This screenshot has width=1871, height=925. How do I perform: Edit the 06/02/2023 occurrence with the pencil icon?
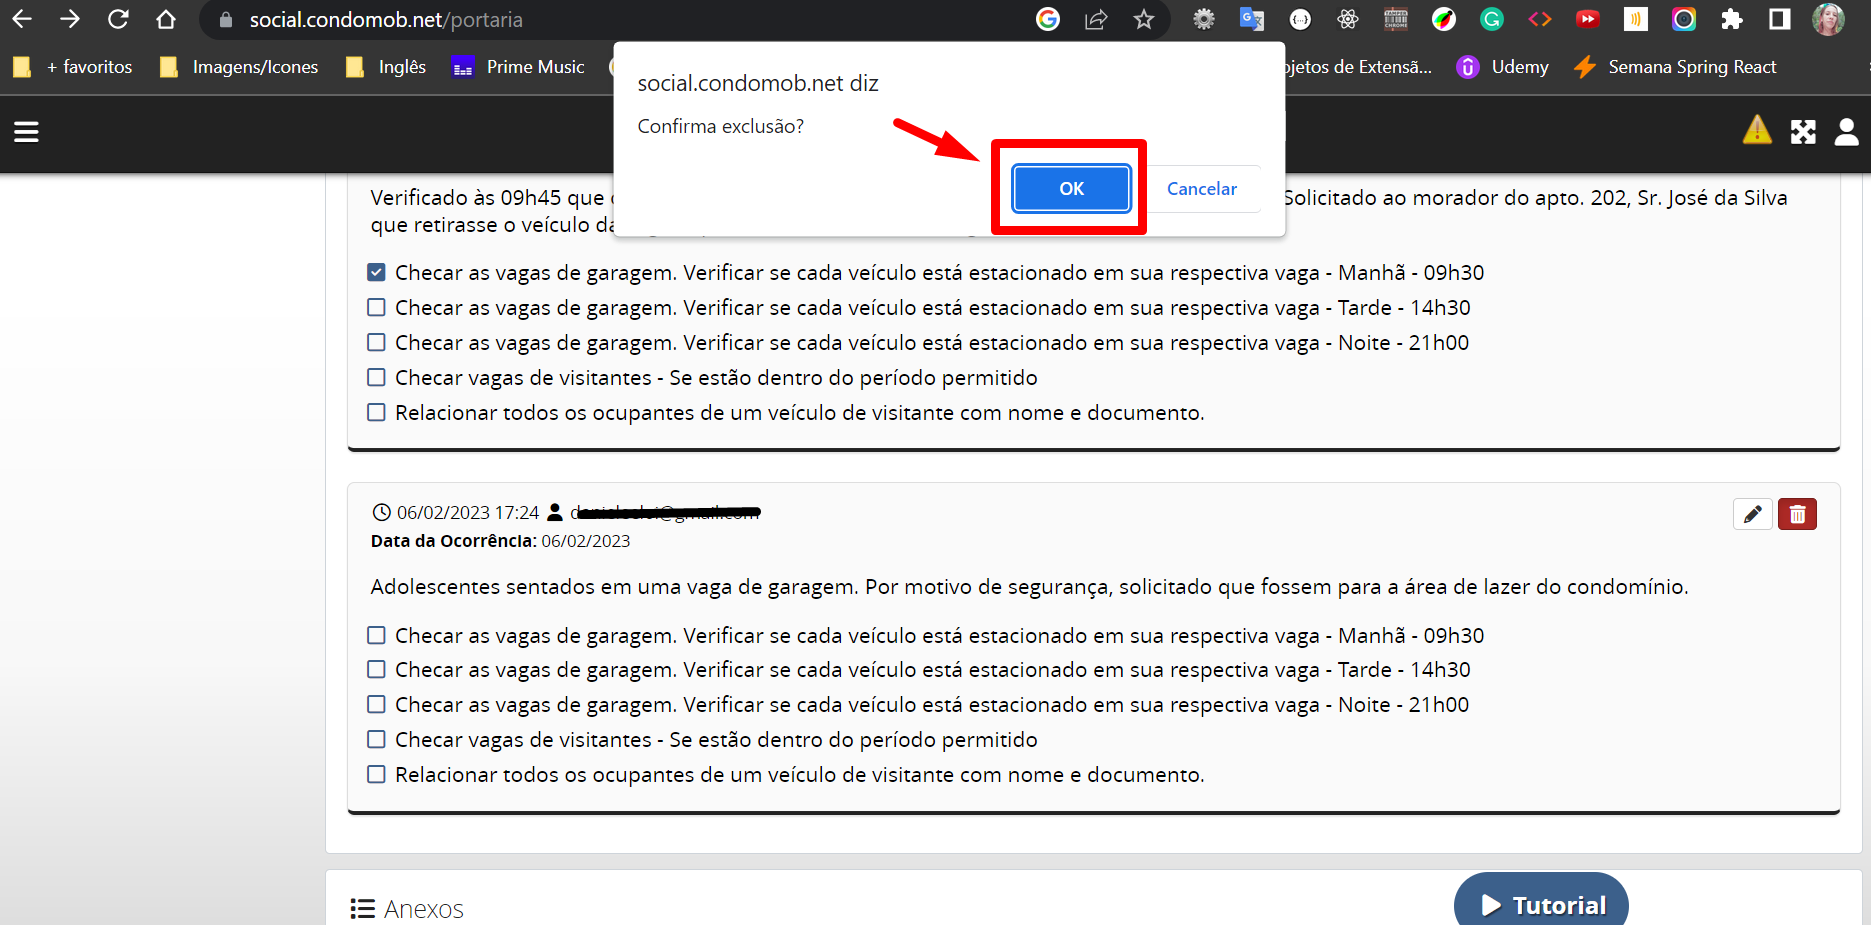coord(1752,514)
